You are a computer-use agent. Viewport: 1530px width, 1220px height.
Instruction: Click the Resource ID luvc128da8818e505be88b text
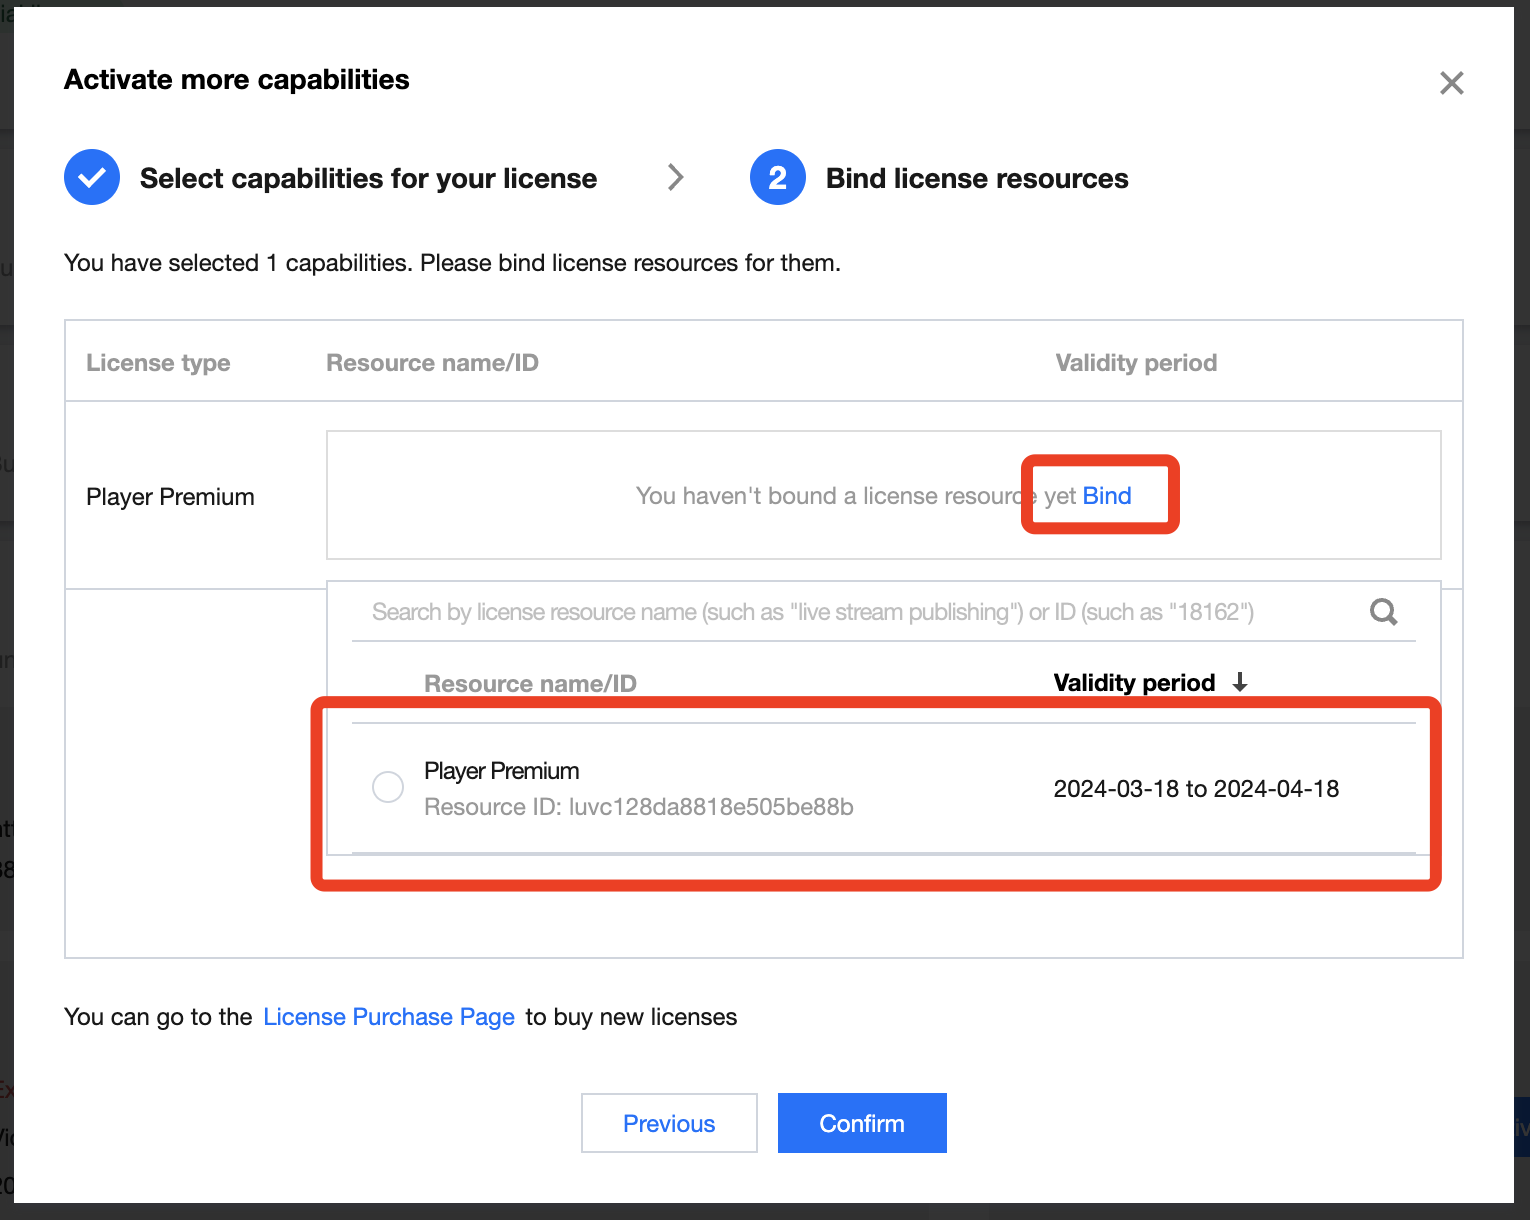pos(638,807)
